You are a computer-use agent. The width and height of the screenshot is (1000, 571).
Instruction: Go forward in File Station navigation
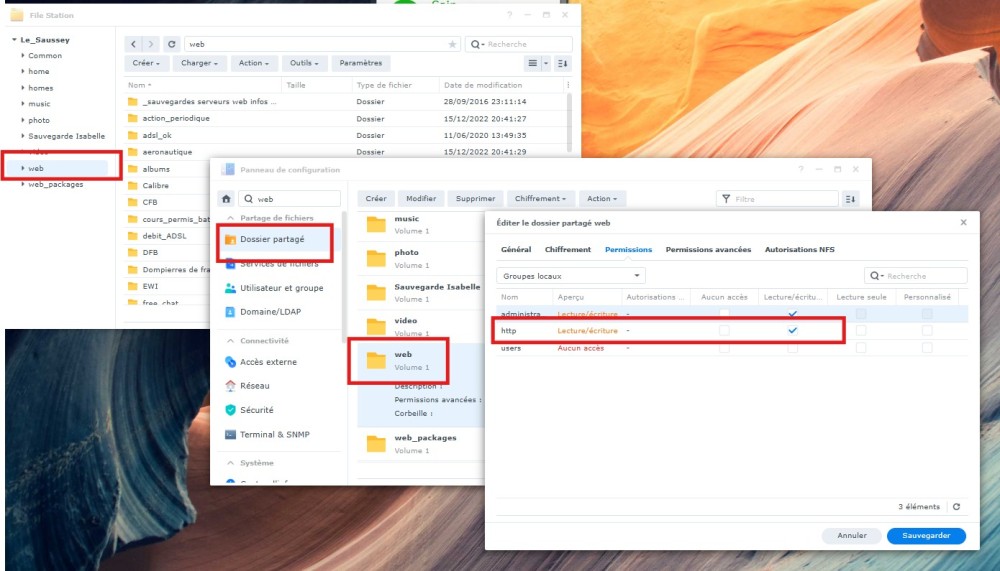[x=151, y=44]
